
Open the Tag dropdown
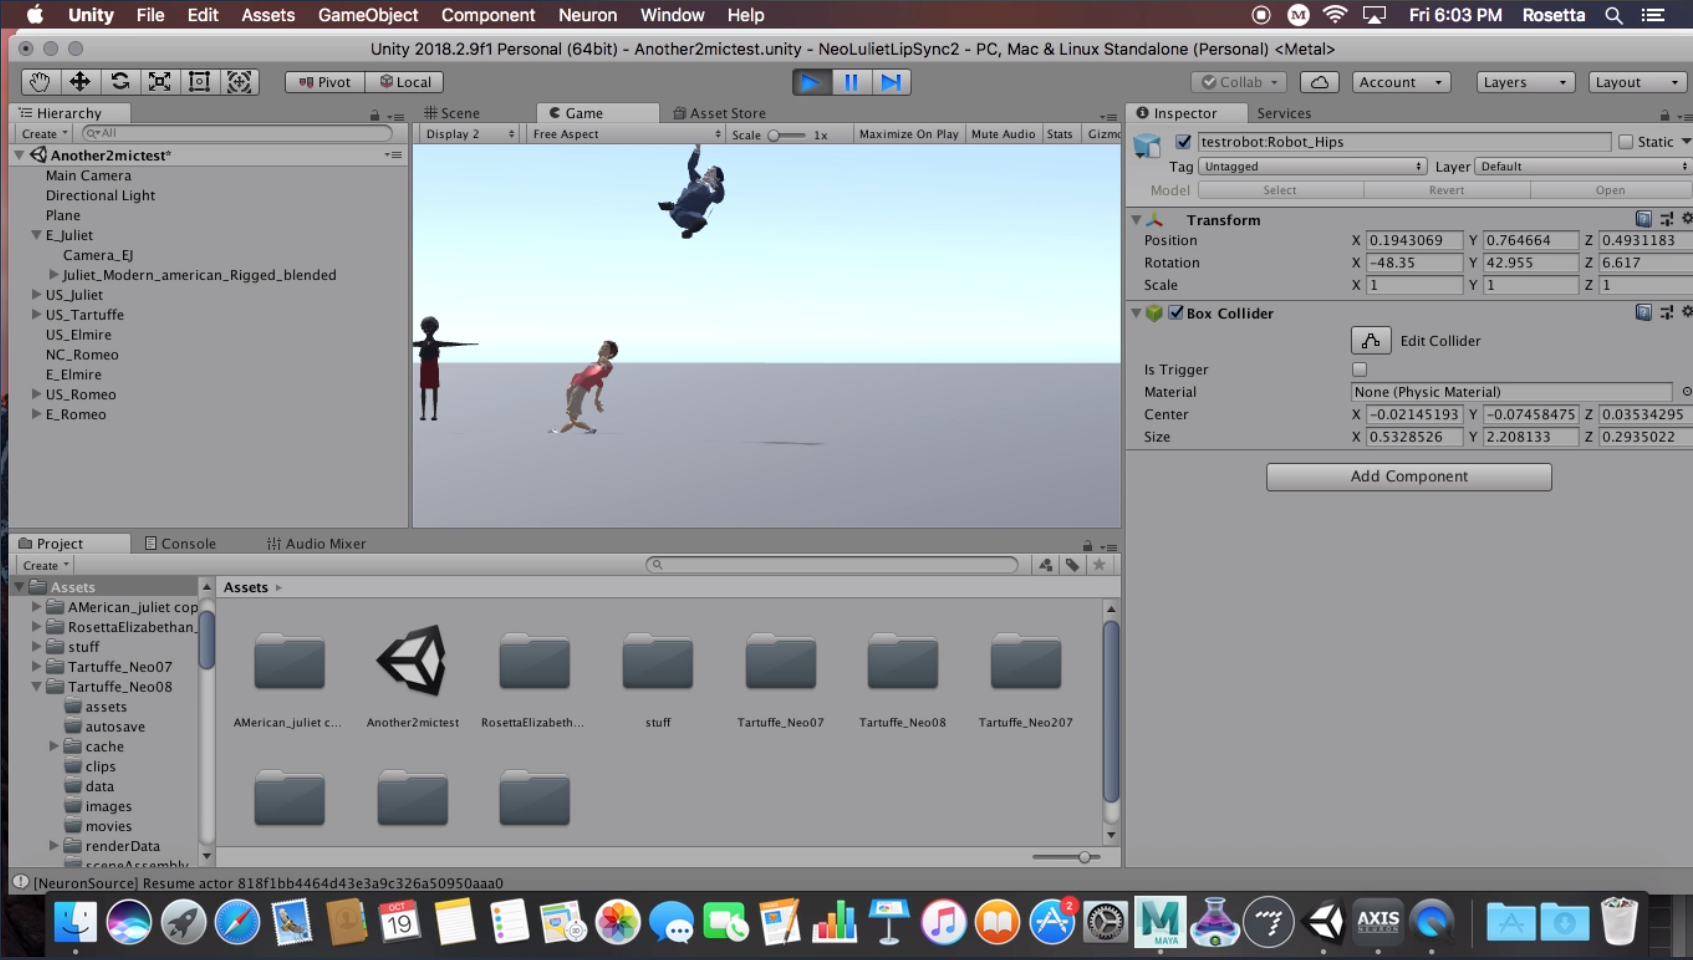point(1312,167)
